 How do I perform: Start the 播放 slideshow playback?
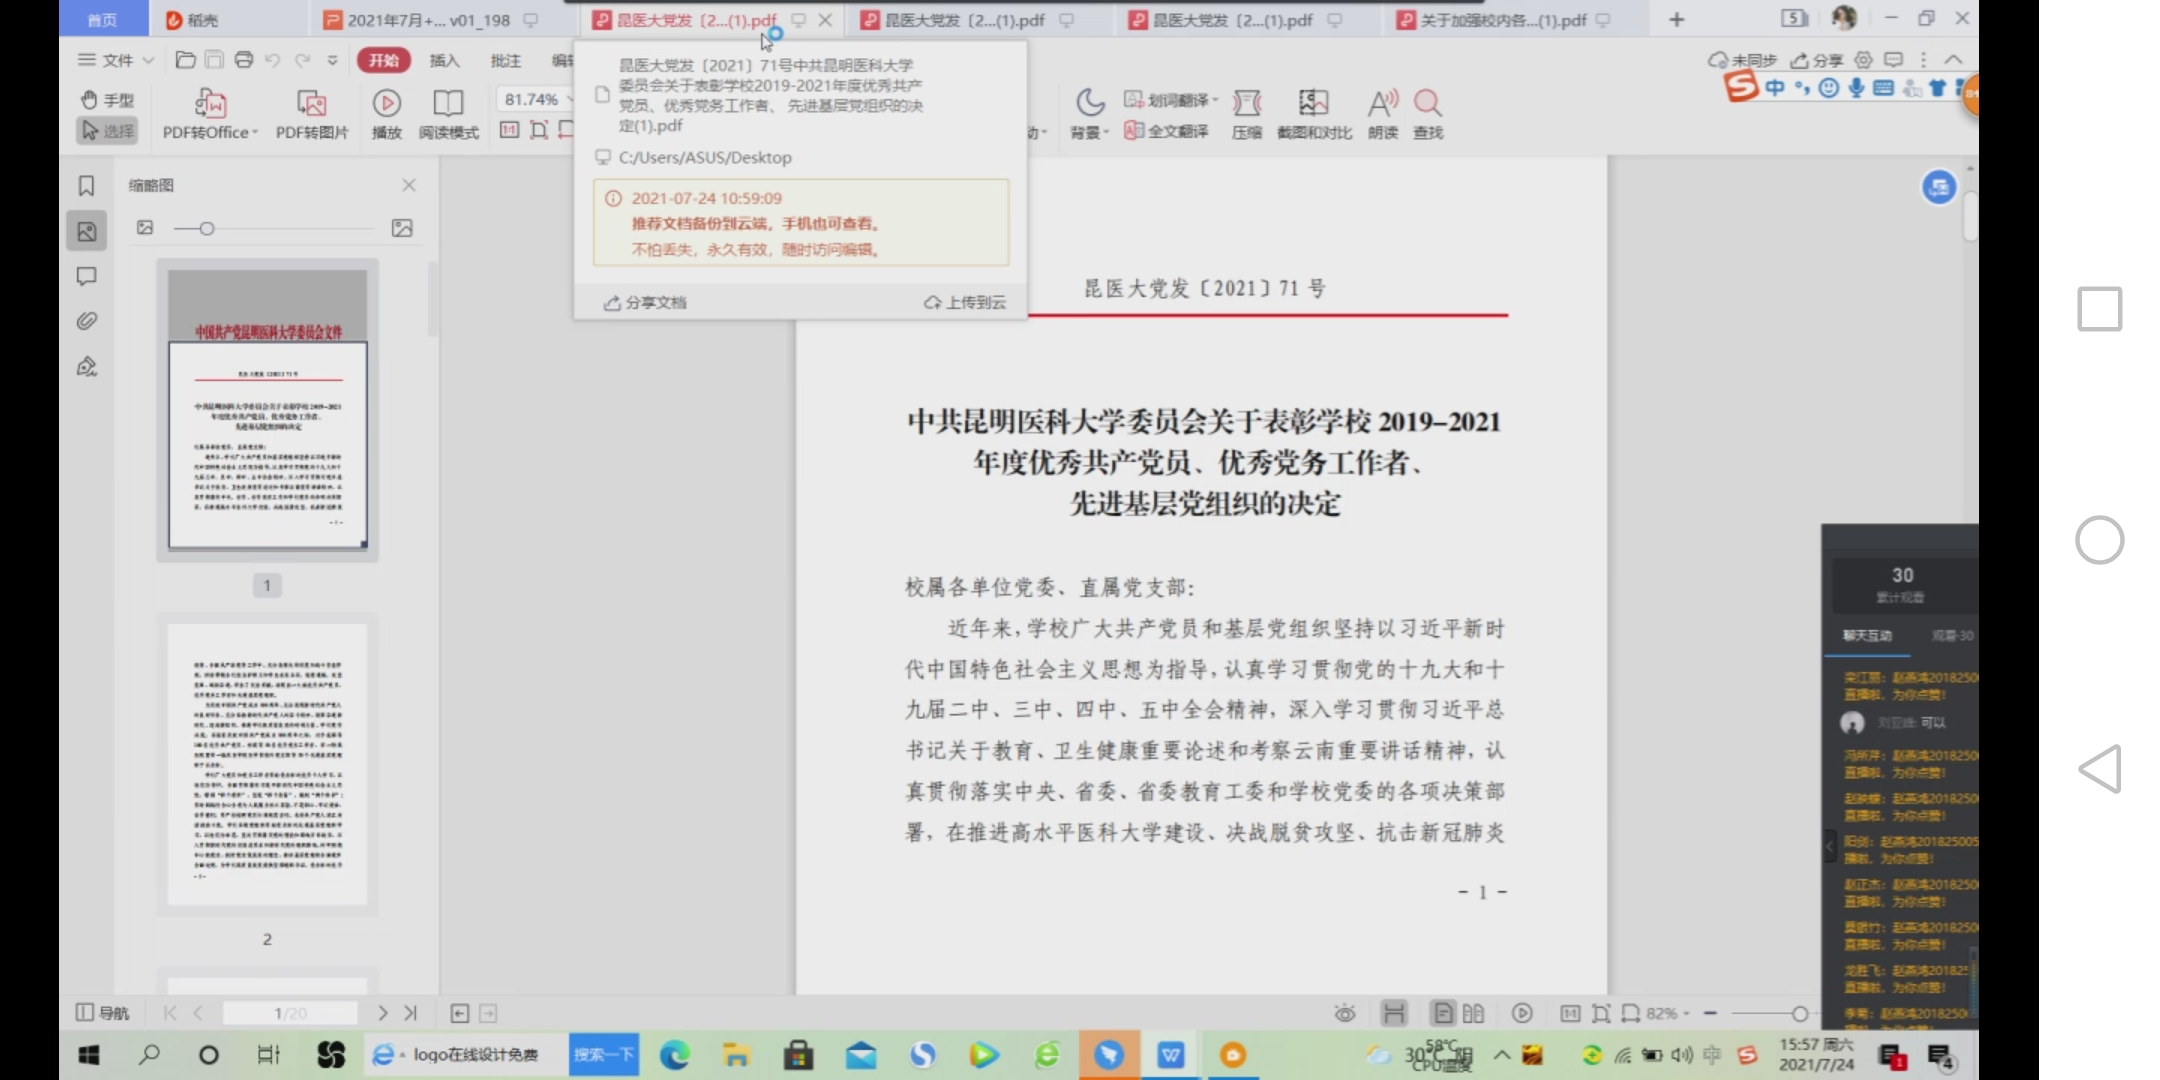386,112
